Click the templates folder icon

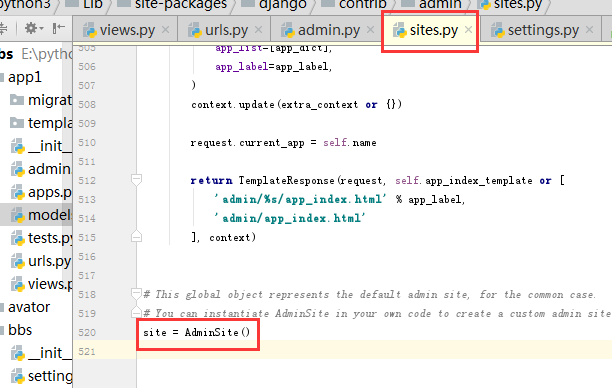click(17, 123)
